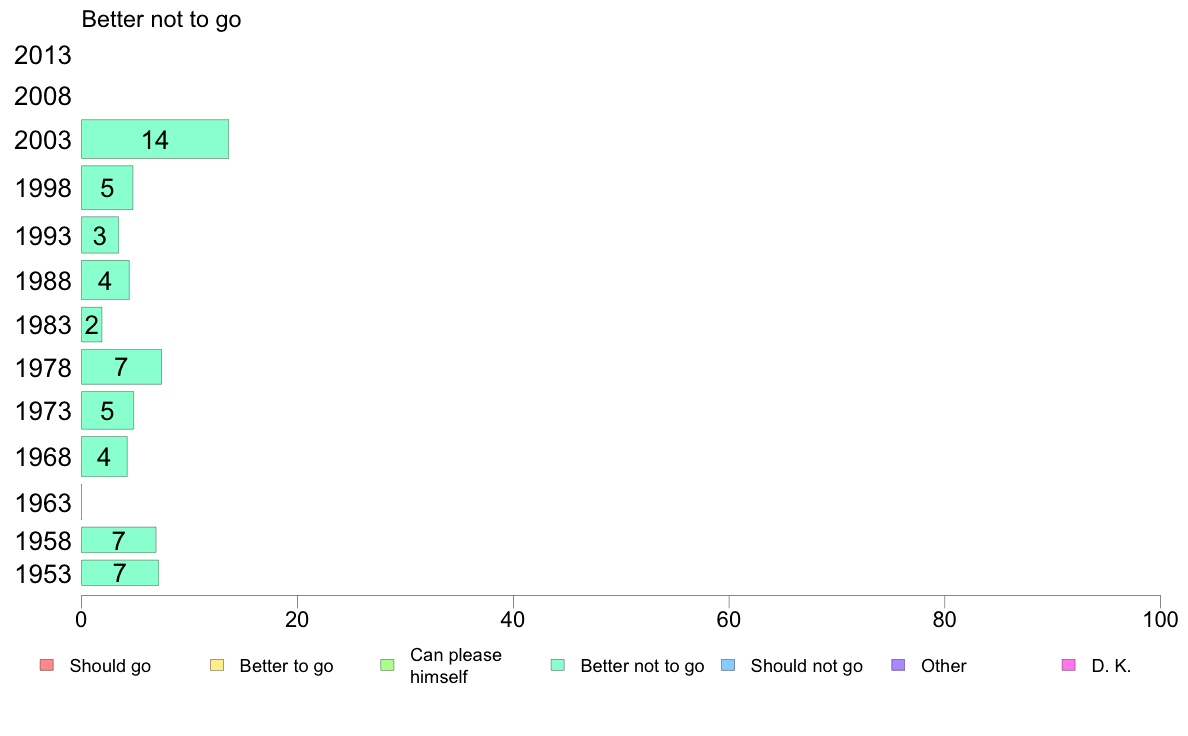1188x736 pixels.
Task: Click the yellow Better to go swatch
Action: 217,666
